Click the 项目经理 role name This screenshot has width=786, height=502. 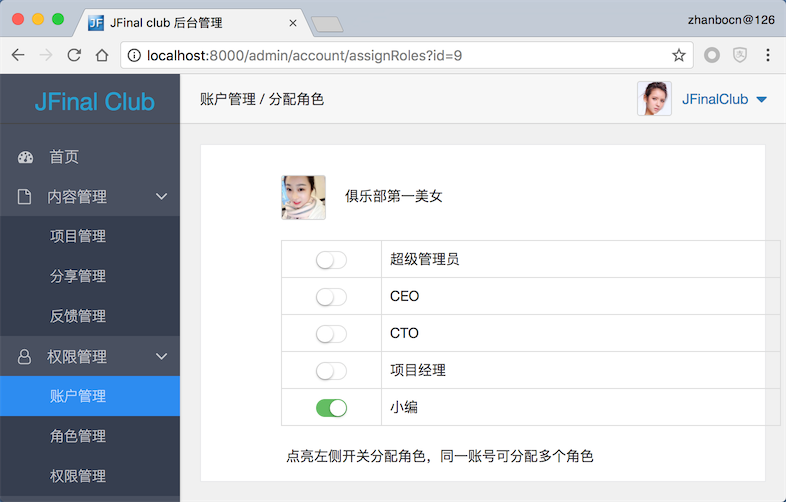click(x=418, y=370)
